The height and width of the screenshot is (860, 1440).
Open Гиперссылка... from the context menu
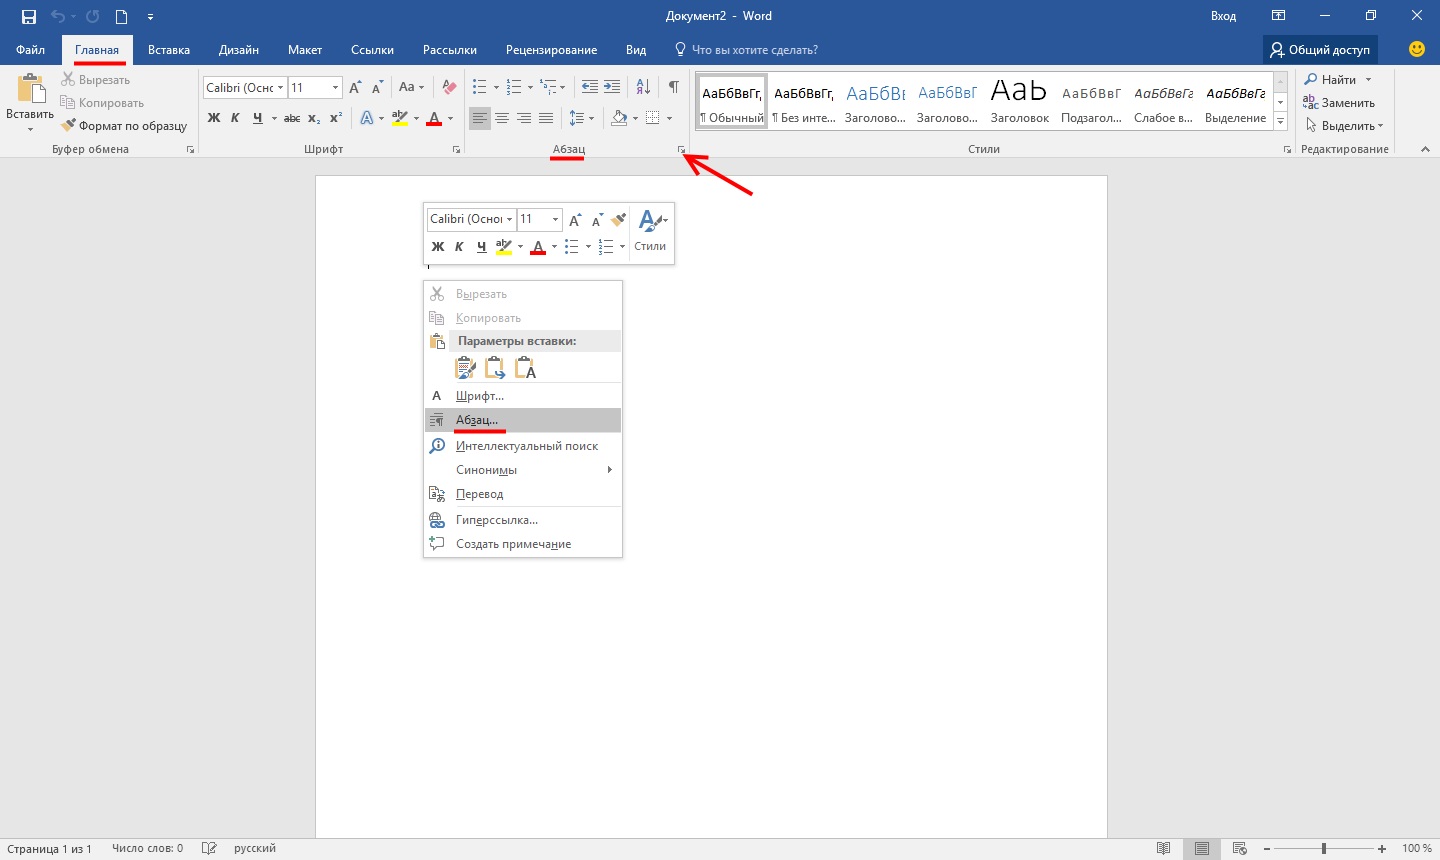click(x=523, y=520)
